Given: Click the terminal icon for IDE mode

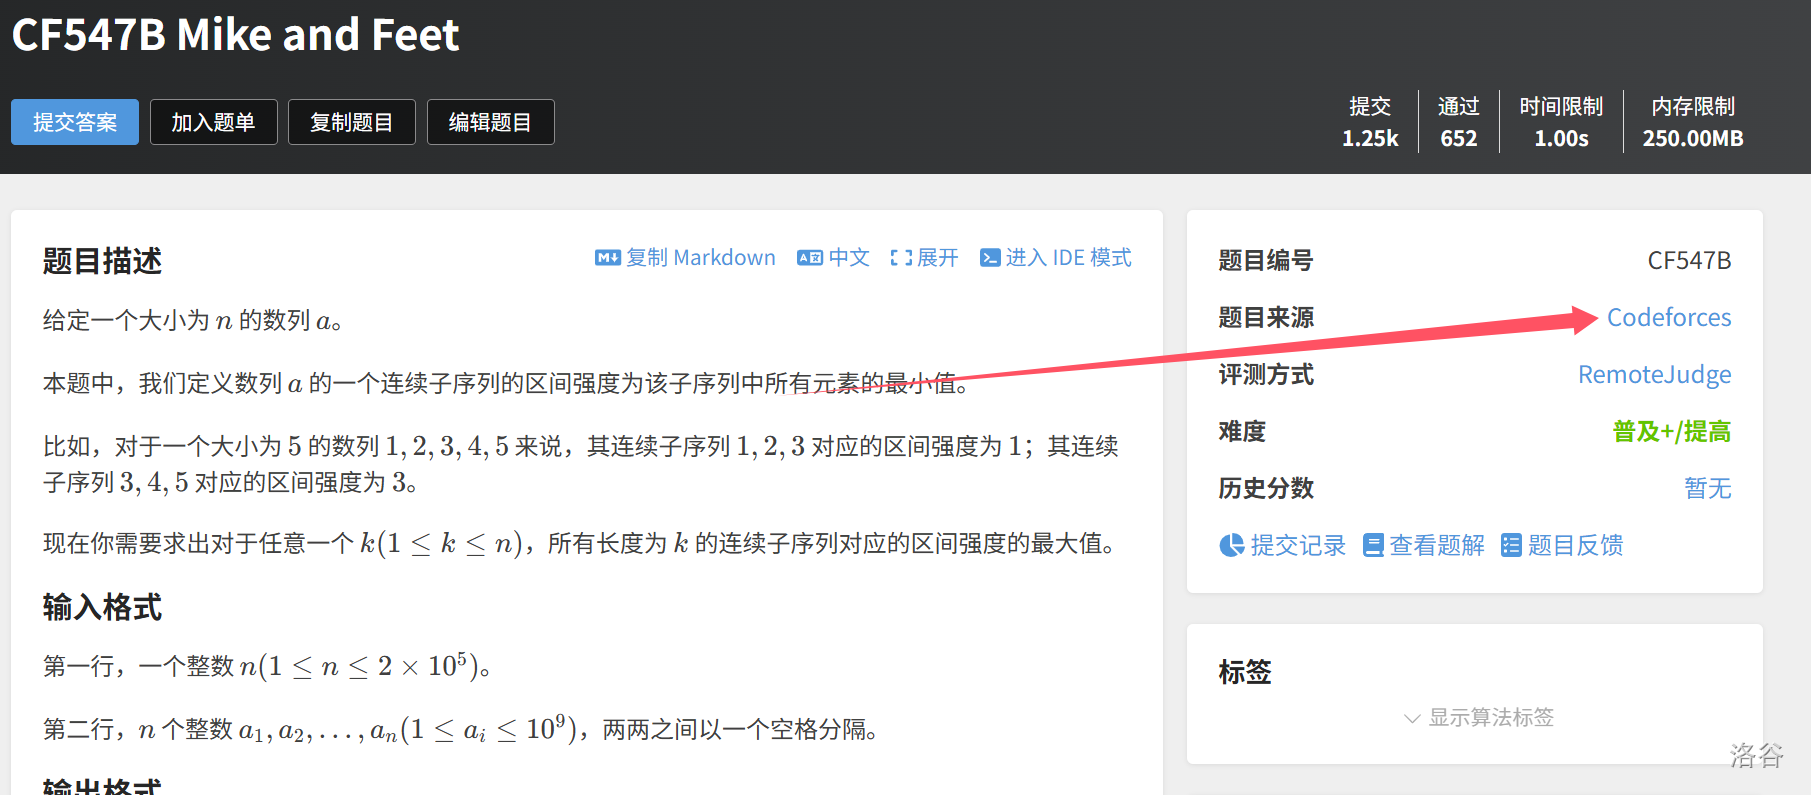Looking at the screenshot, I should click(x=990, y=258).
